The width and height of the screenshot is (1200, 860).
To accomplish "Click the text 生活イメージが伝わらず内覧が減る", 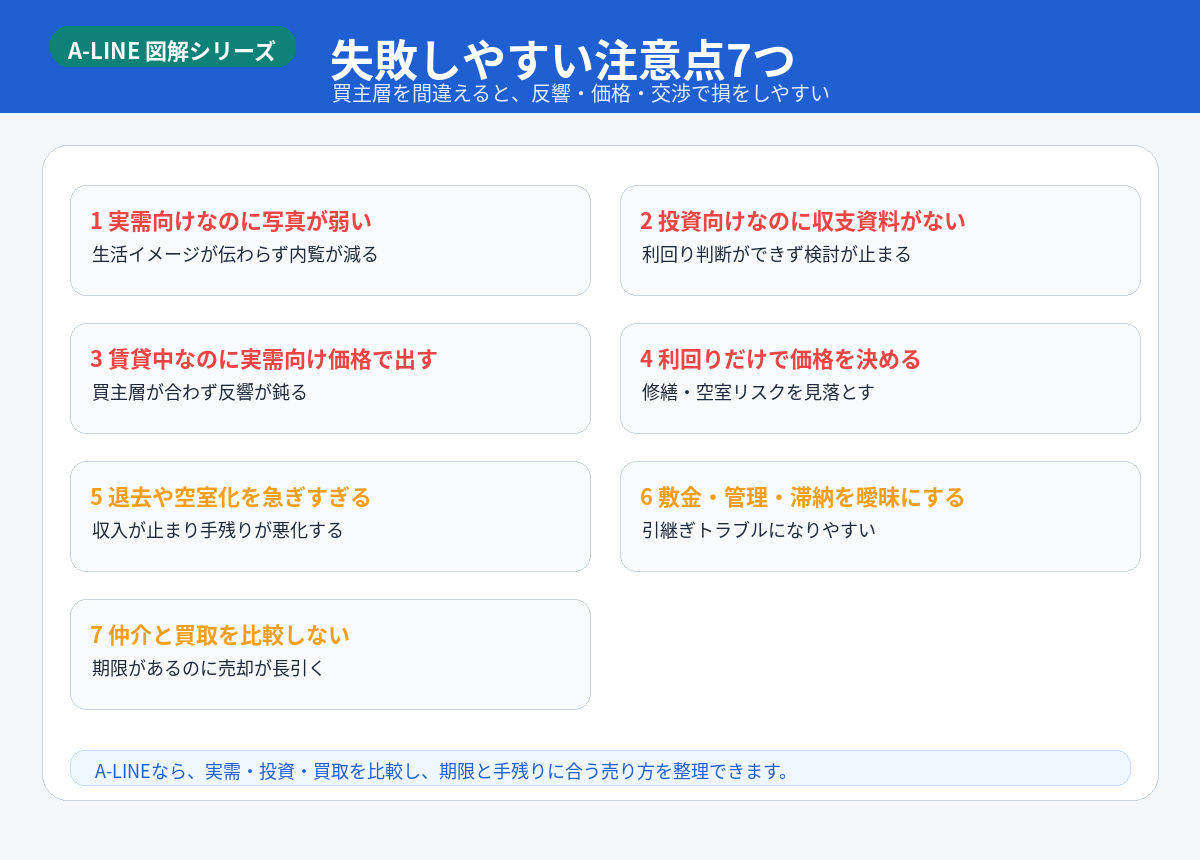I will pos(235,254).
